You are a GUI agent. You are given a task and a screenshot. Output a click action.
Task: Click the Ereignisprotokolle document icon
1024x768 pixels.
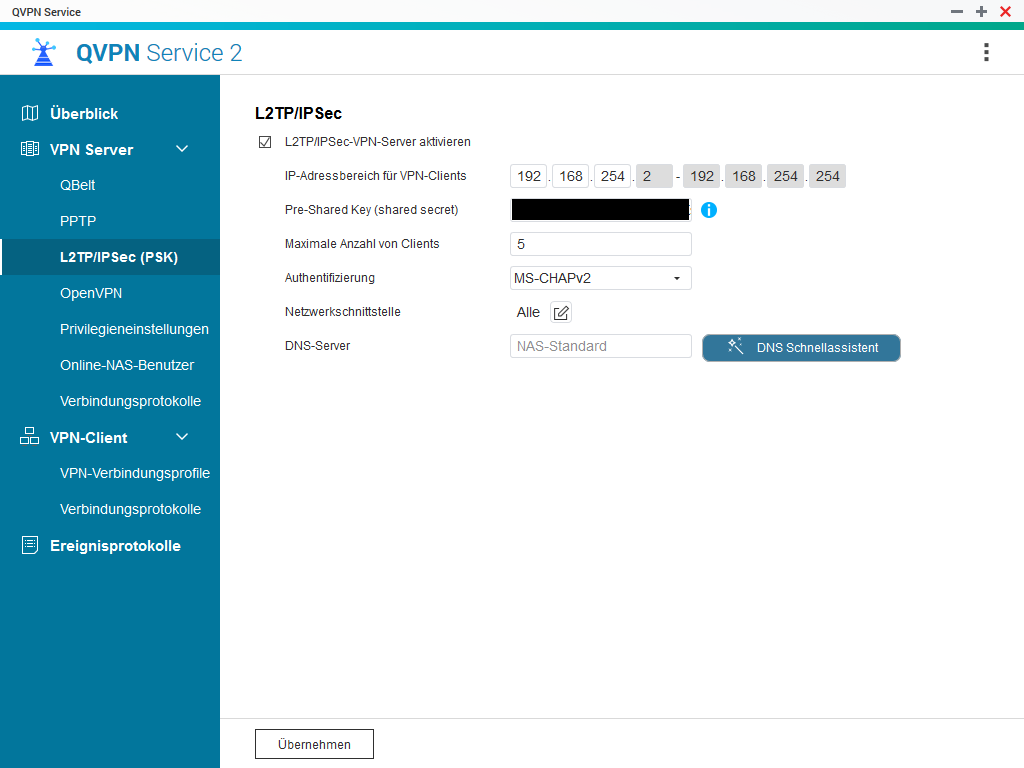(x=30, y=545)
